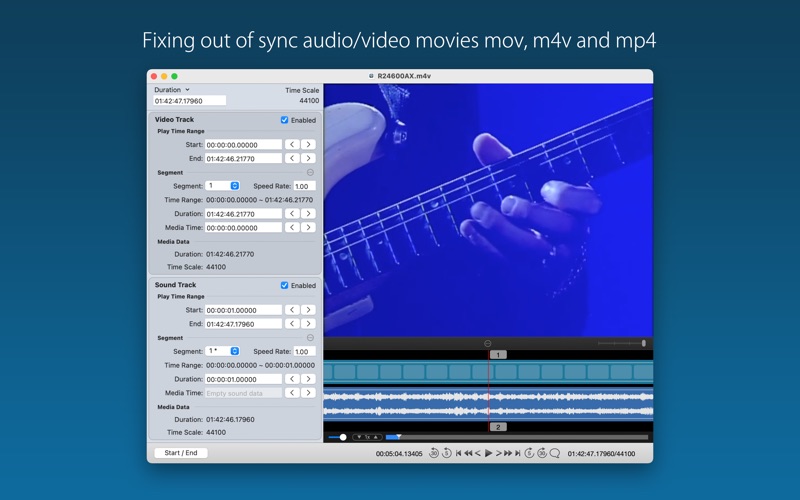
Task: Toggle the loop playback icon
Action: 555,453
